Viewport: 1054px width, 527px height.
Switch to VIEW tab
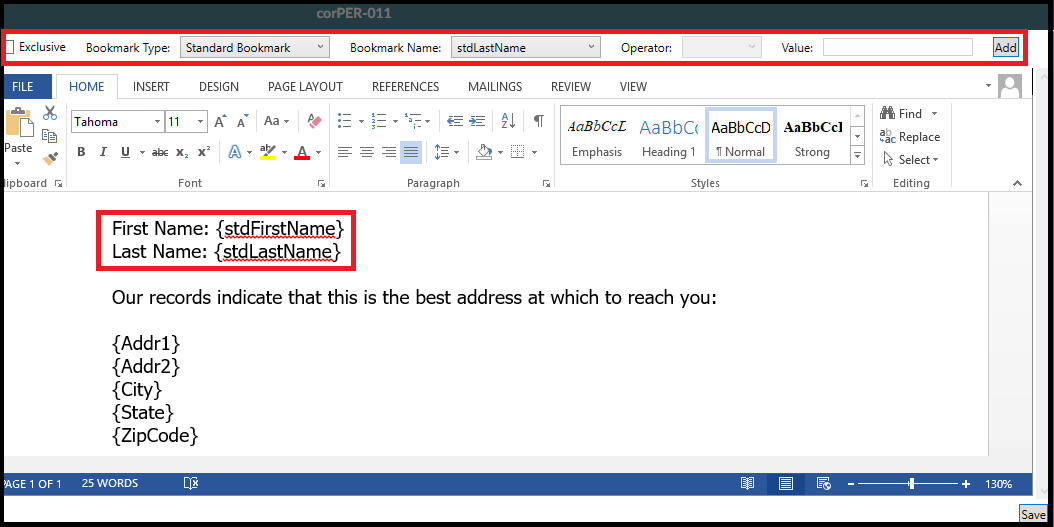pos(633,87)
